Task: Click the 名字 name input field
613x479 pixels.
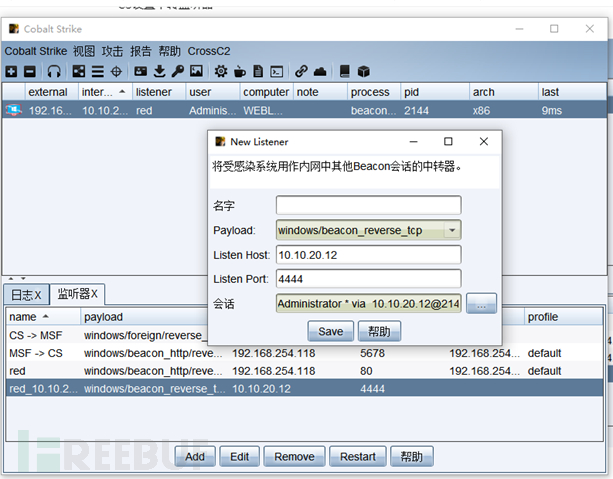Action: 368,205
